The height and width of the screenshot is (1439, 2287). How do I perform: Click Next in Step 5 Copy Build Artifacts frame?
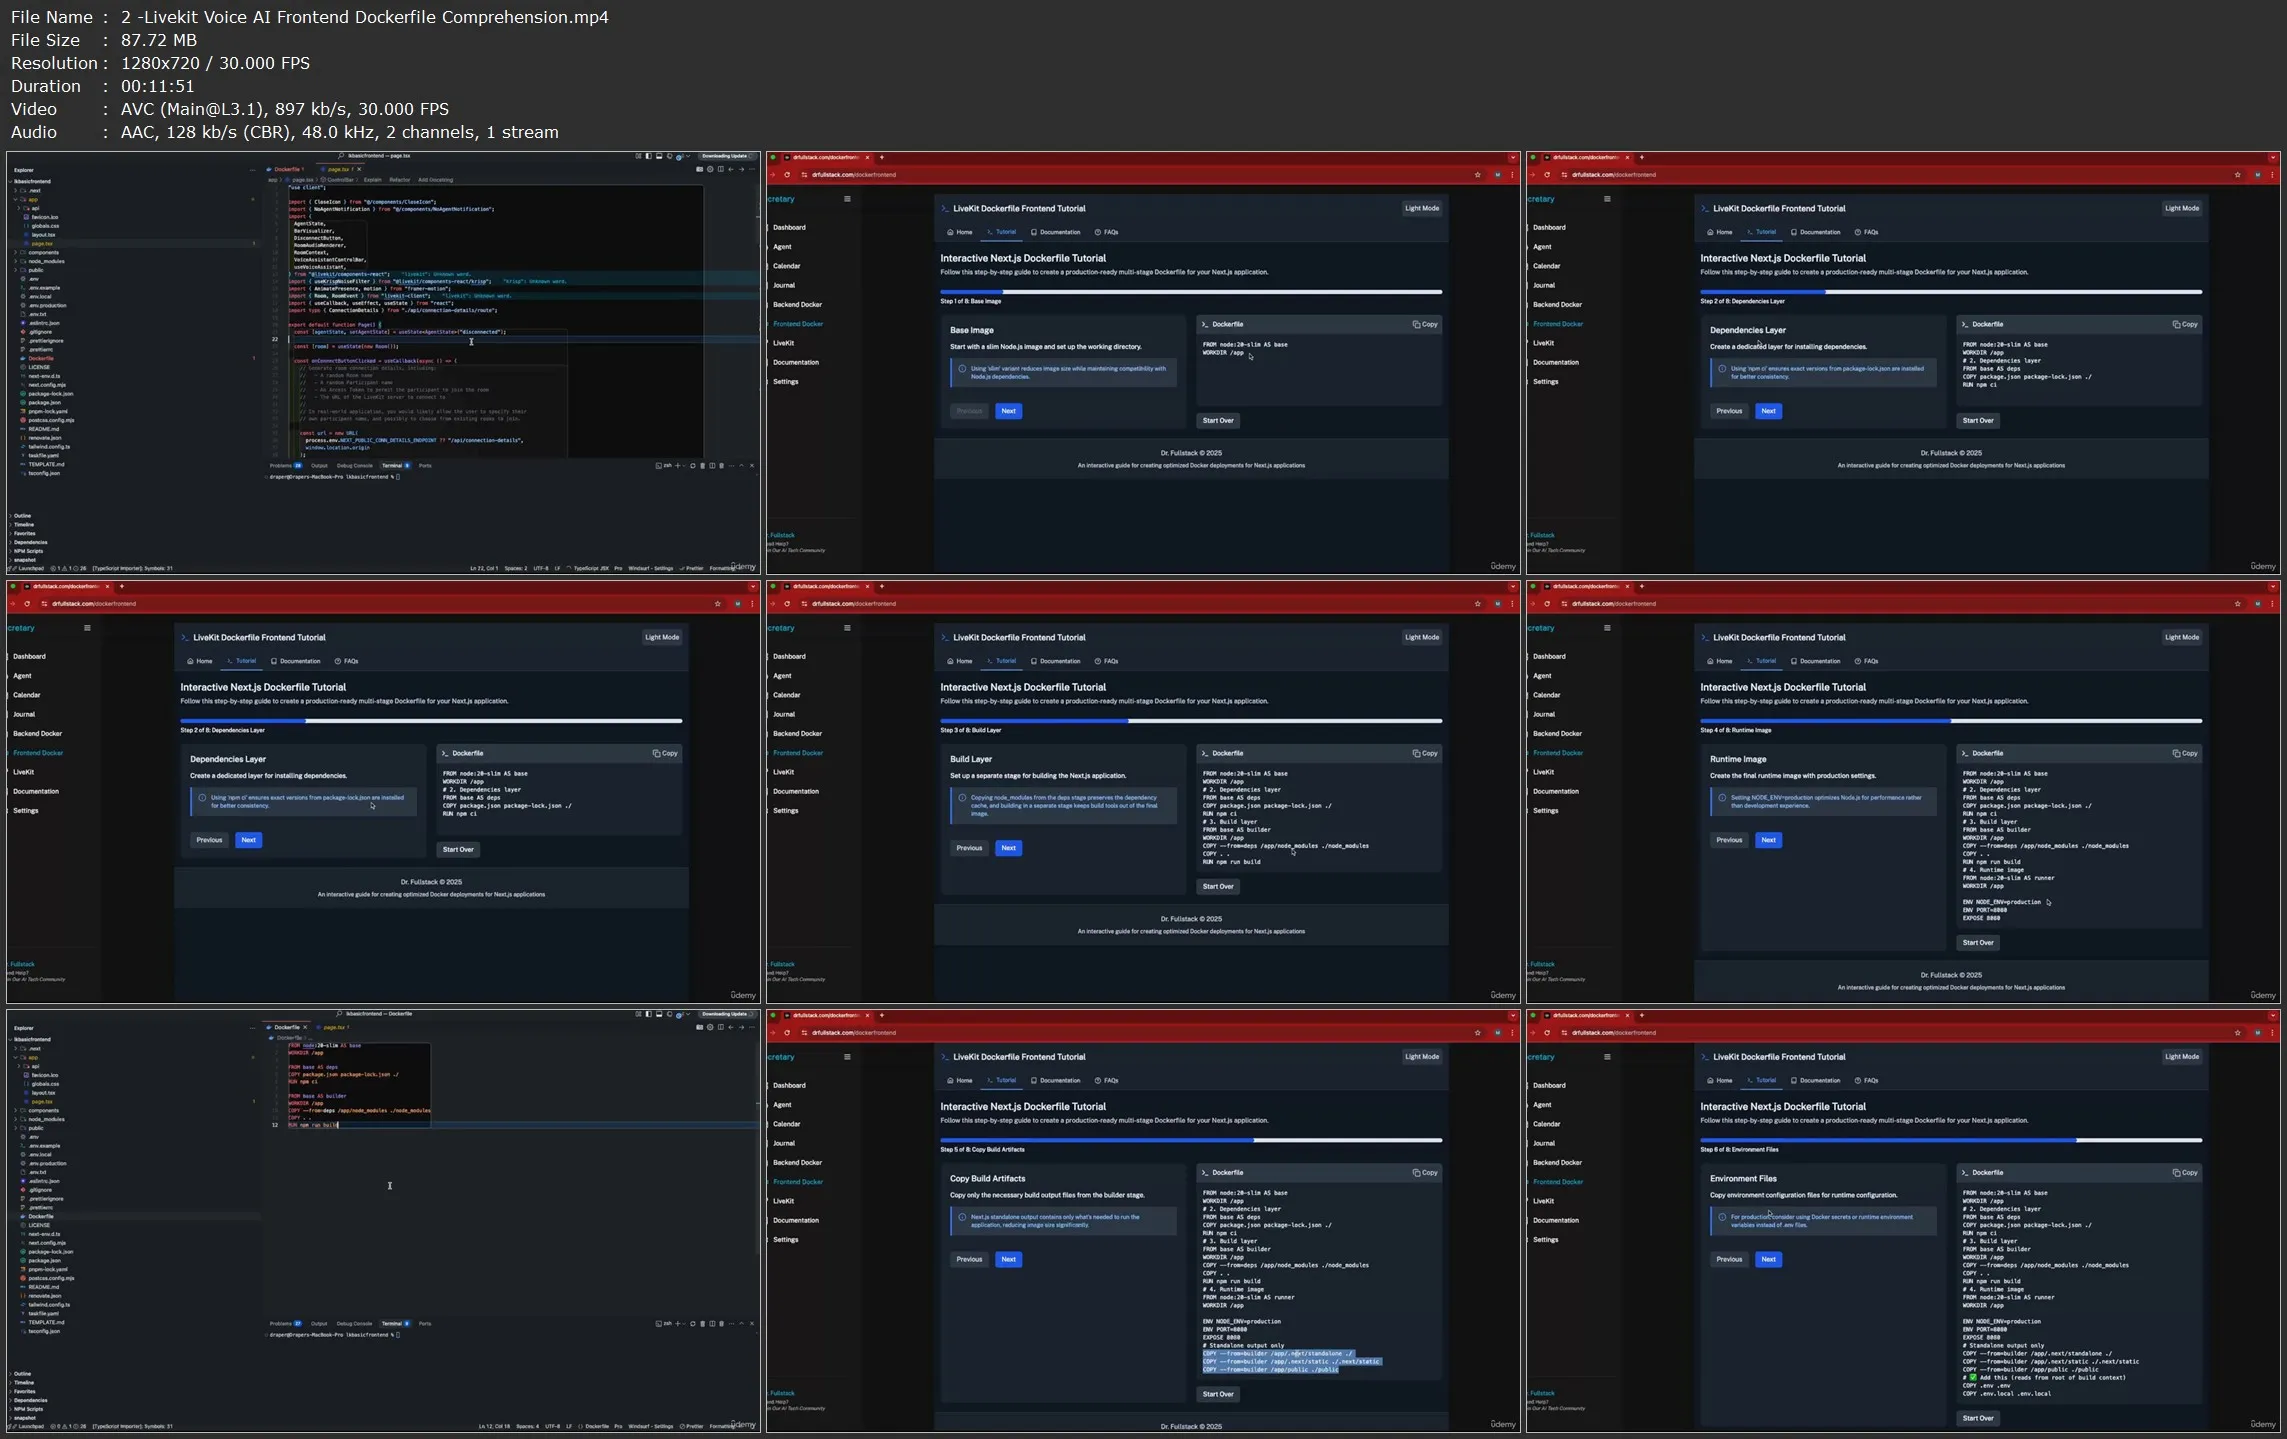1008,1259
